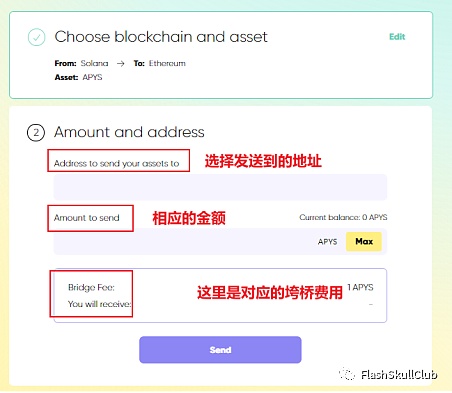Click the 'Address to send your assets to' label
Screen dimensions: 452x393
pyautogui.click(x=117, y=163)
